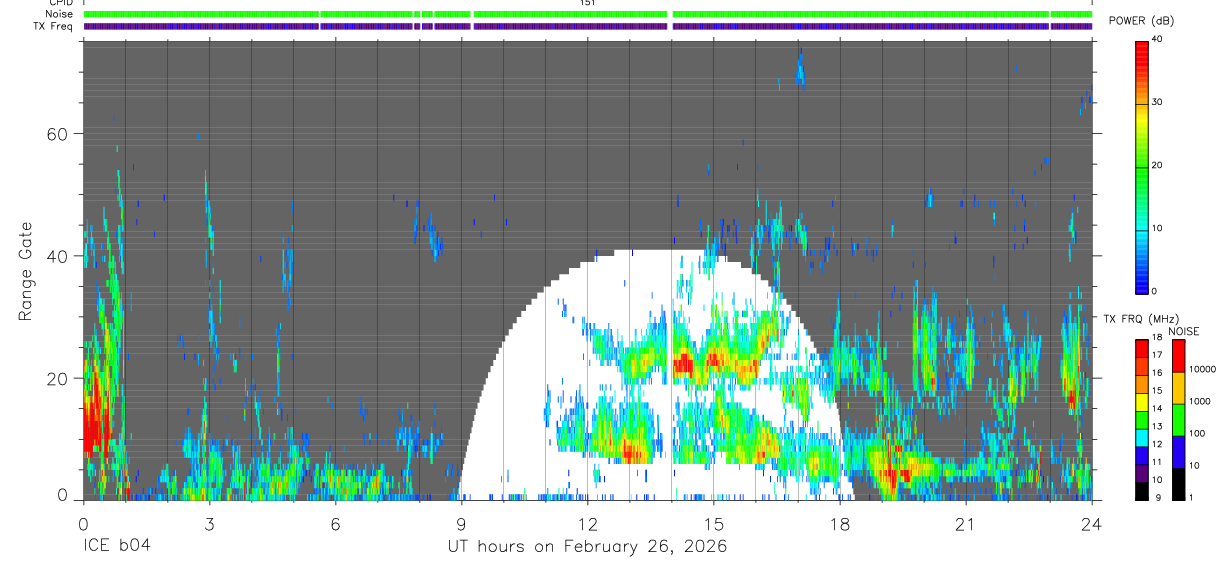
Task: Click the 24 tick on the UT hours axis
Action: pyautogui.click(x=1091, y=524)
